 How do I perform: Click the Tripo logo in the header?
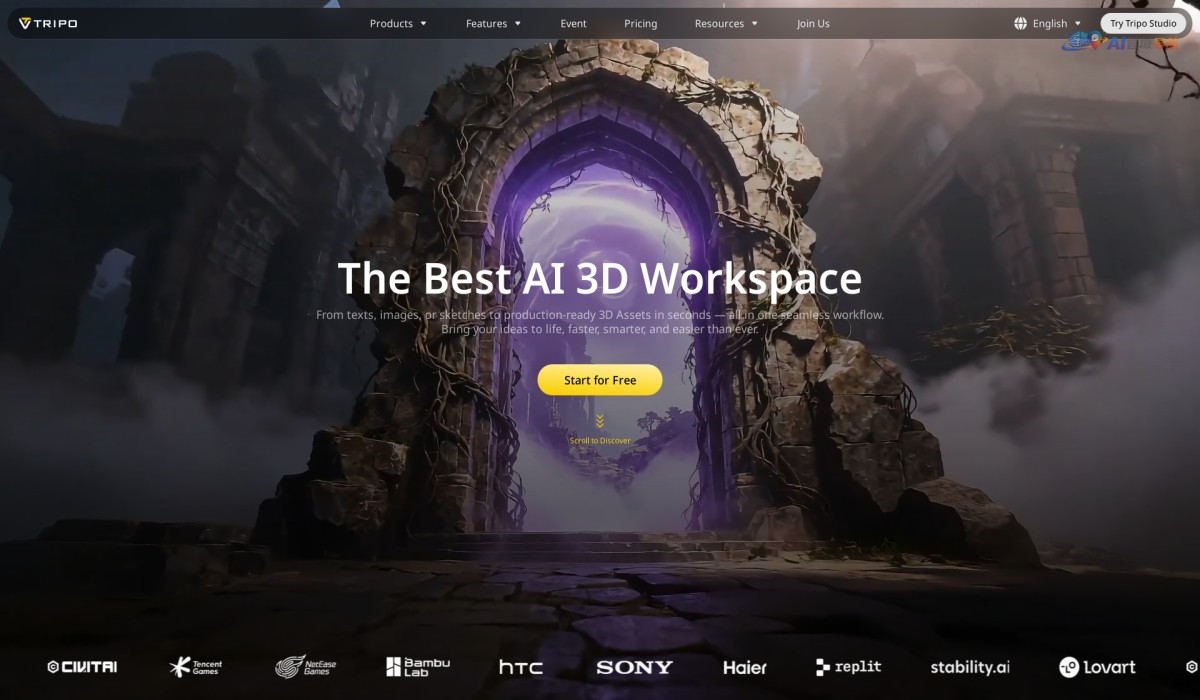[x=48, y=23]
